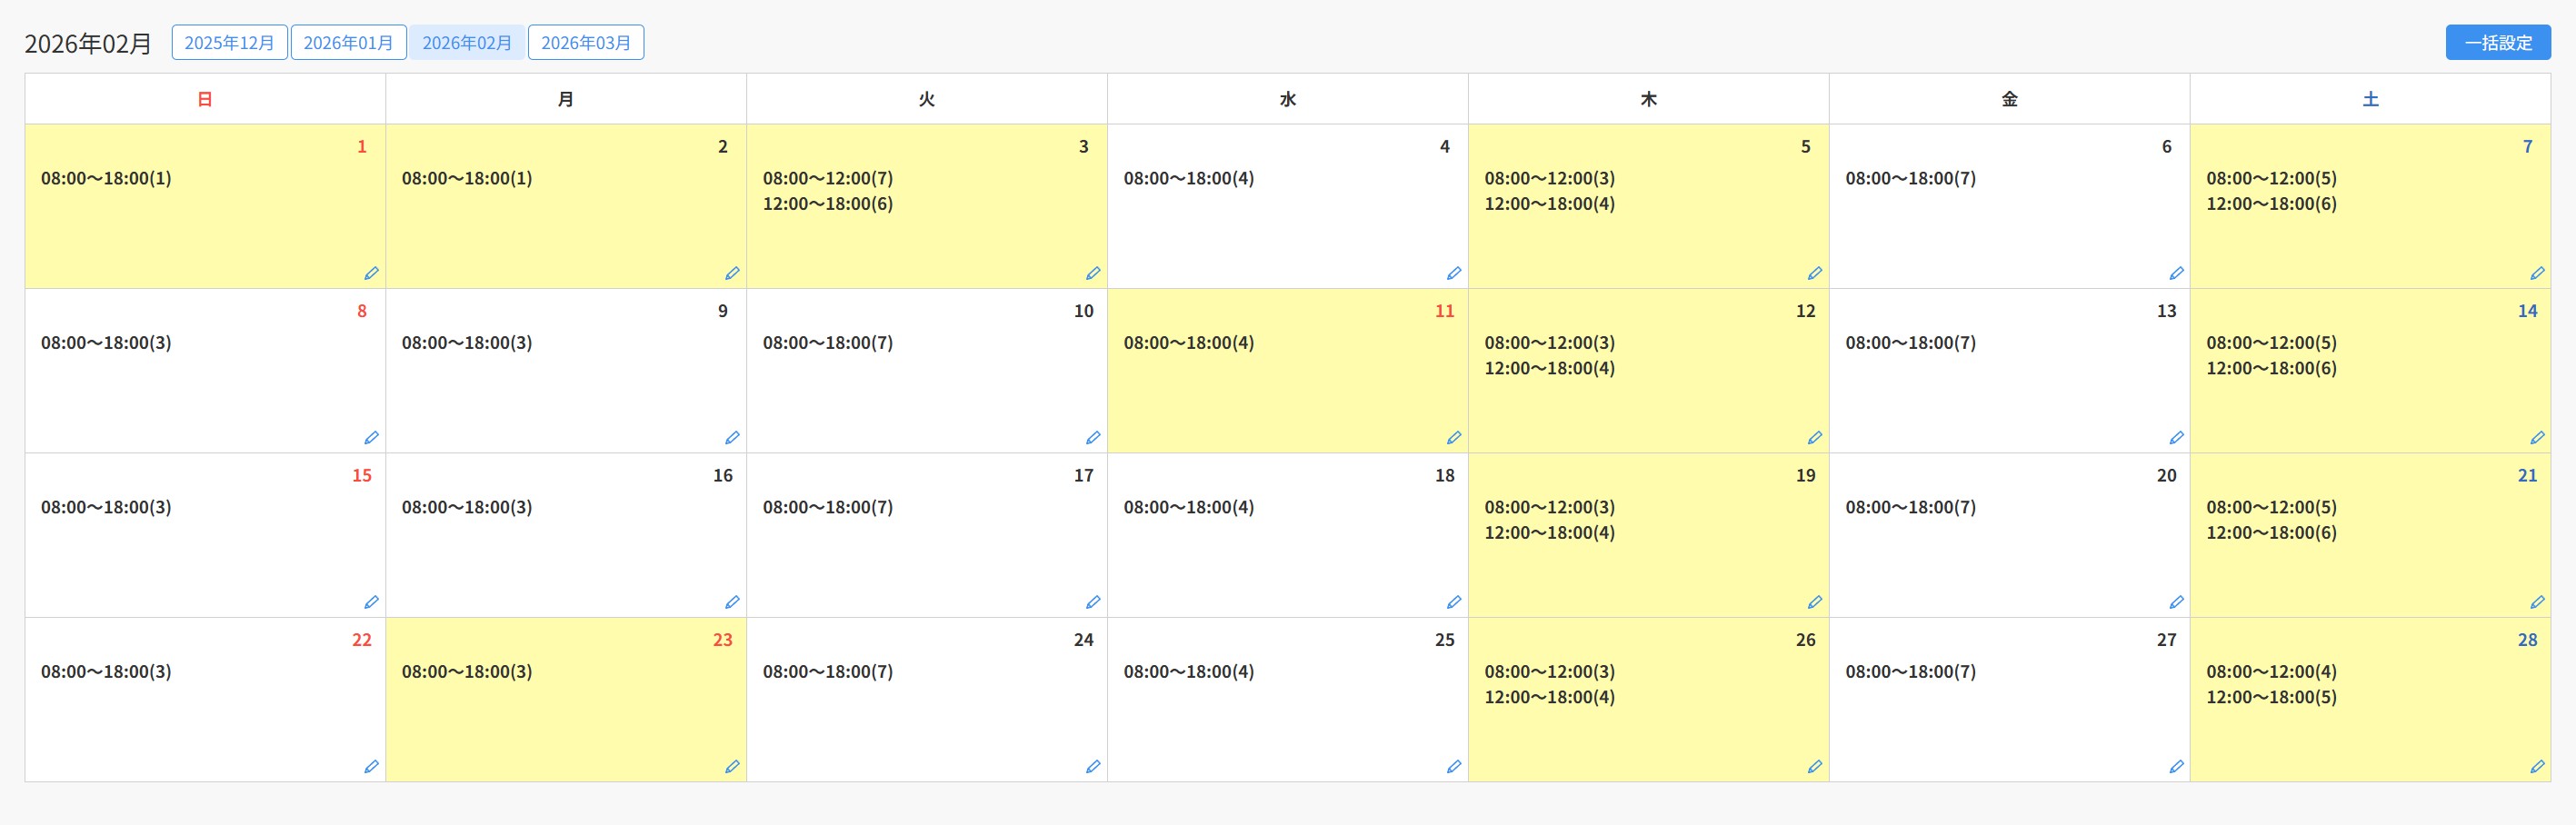Click the pencil icon on February 13
2576x825 pixels.
pyautogui.click(x=2176, y=438)
